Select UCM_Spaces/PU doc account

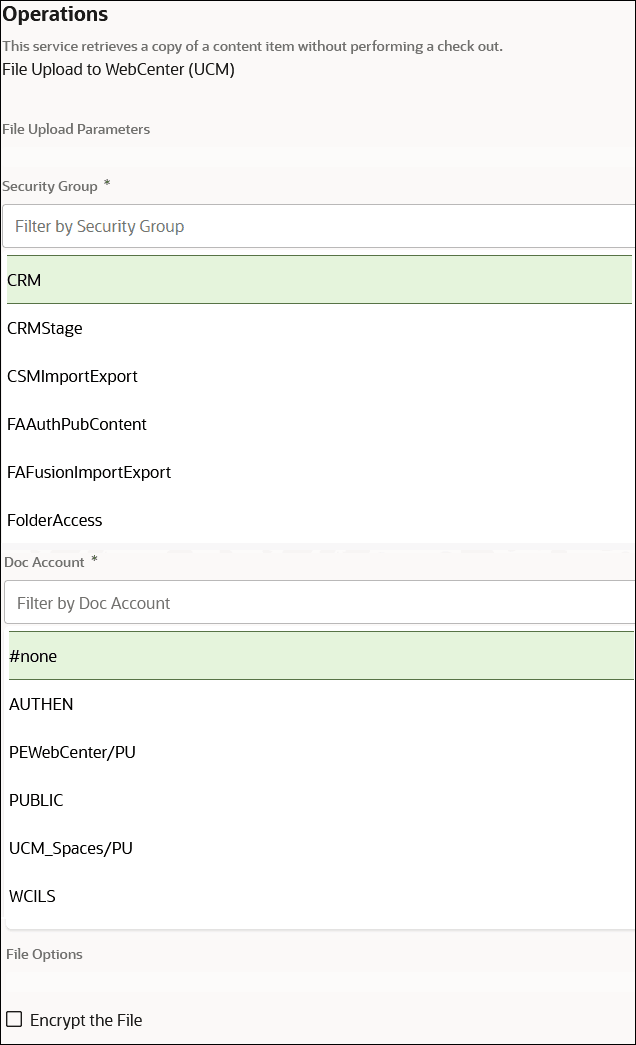[x=318, y=848]
